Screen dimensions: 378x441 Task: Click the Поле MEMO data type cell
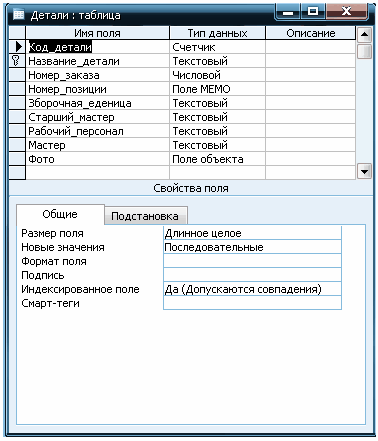coord(217,89)
